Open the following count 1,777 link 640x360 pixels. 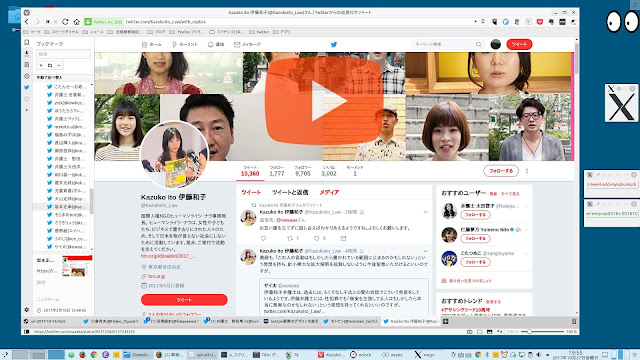click(x=276, y=171)
